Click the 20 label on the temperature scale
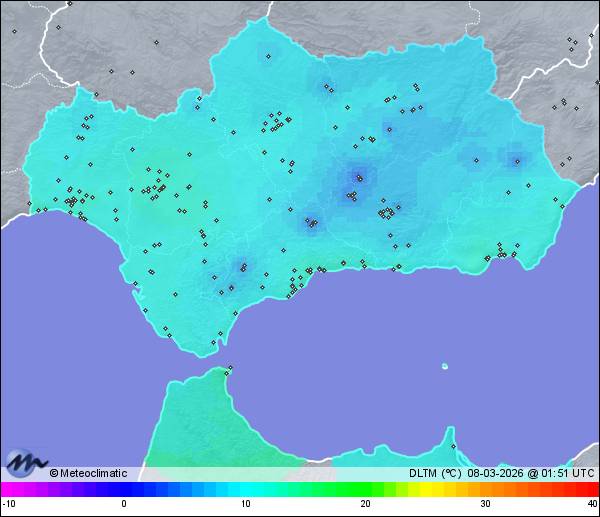This screenshot has width=600, height=517. pos(366,503)
